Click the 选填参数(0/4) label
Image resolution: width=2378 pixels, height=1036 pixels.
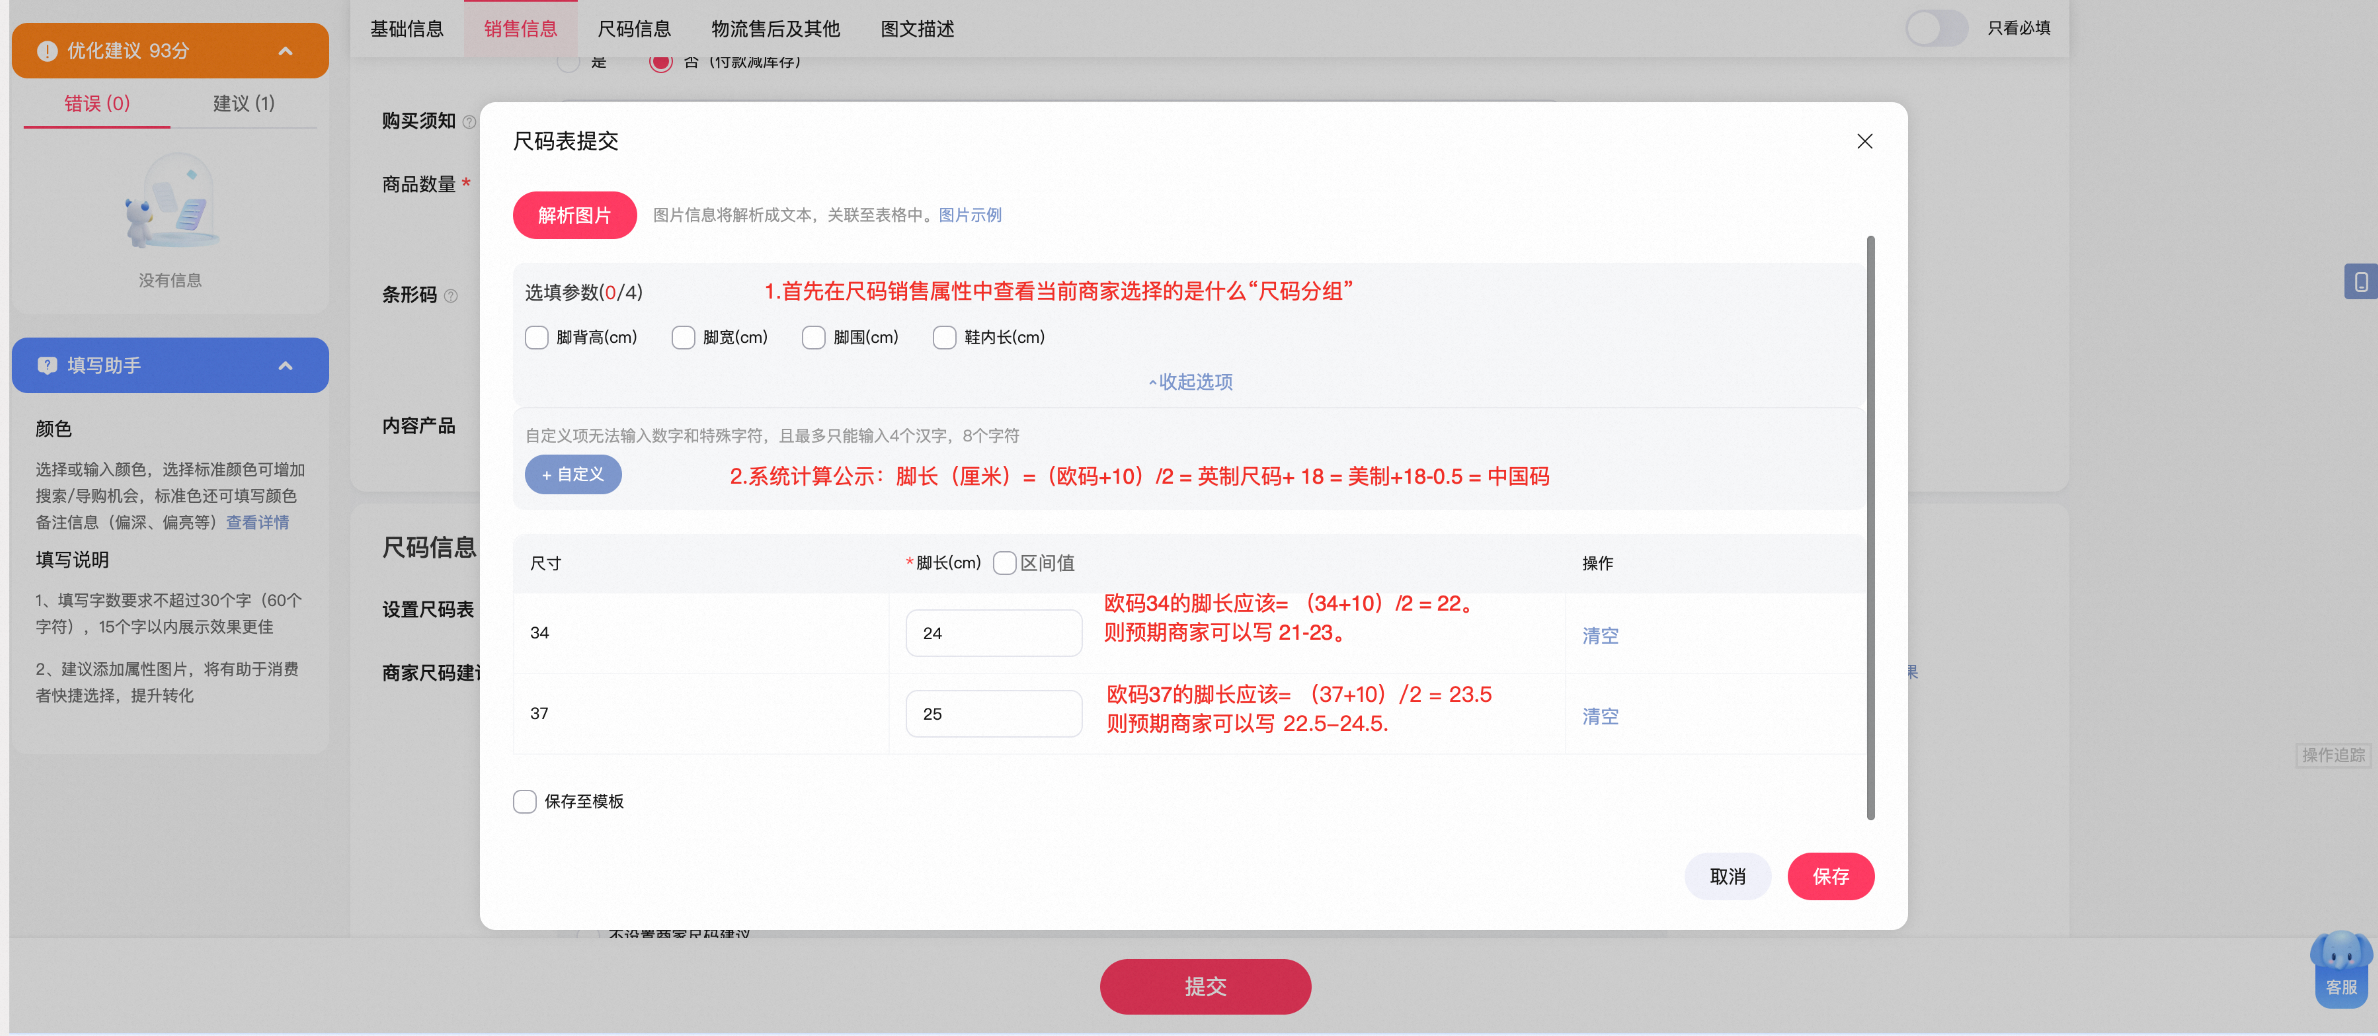point(584,292)
